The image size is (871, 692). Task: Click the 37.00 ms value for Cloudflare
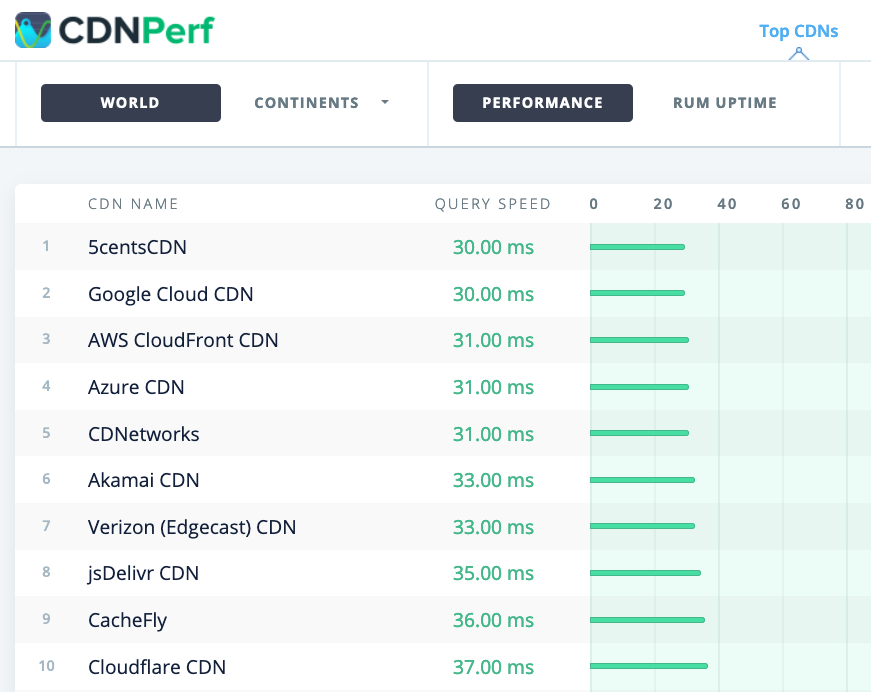pyautogui.click(x=493, y=667)
